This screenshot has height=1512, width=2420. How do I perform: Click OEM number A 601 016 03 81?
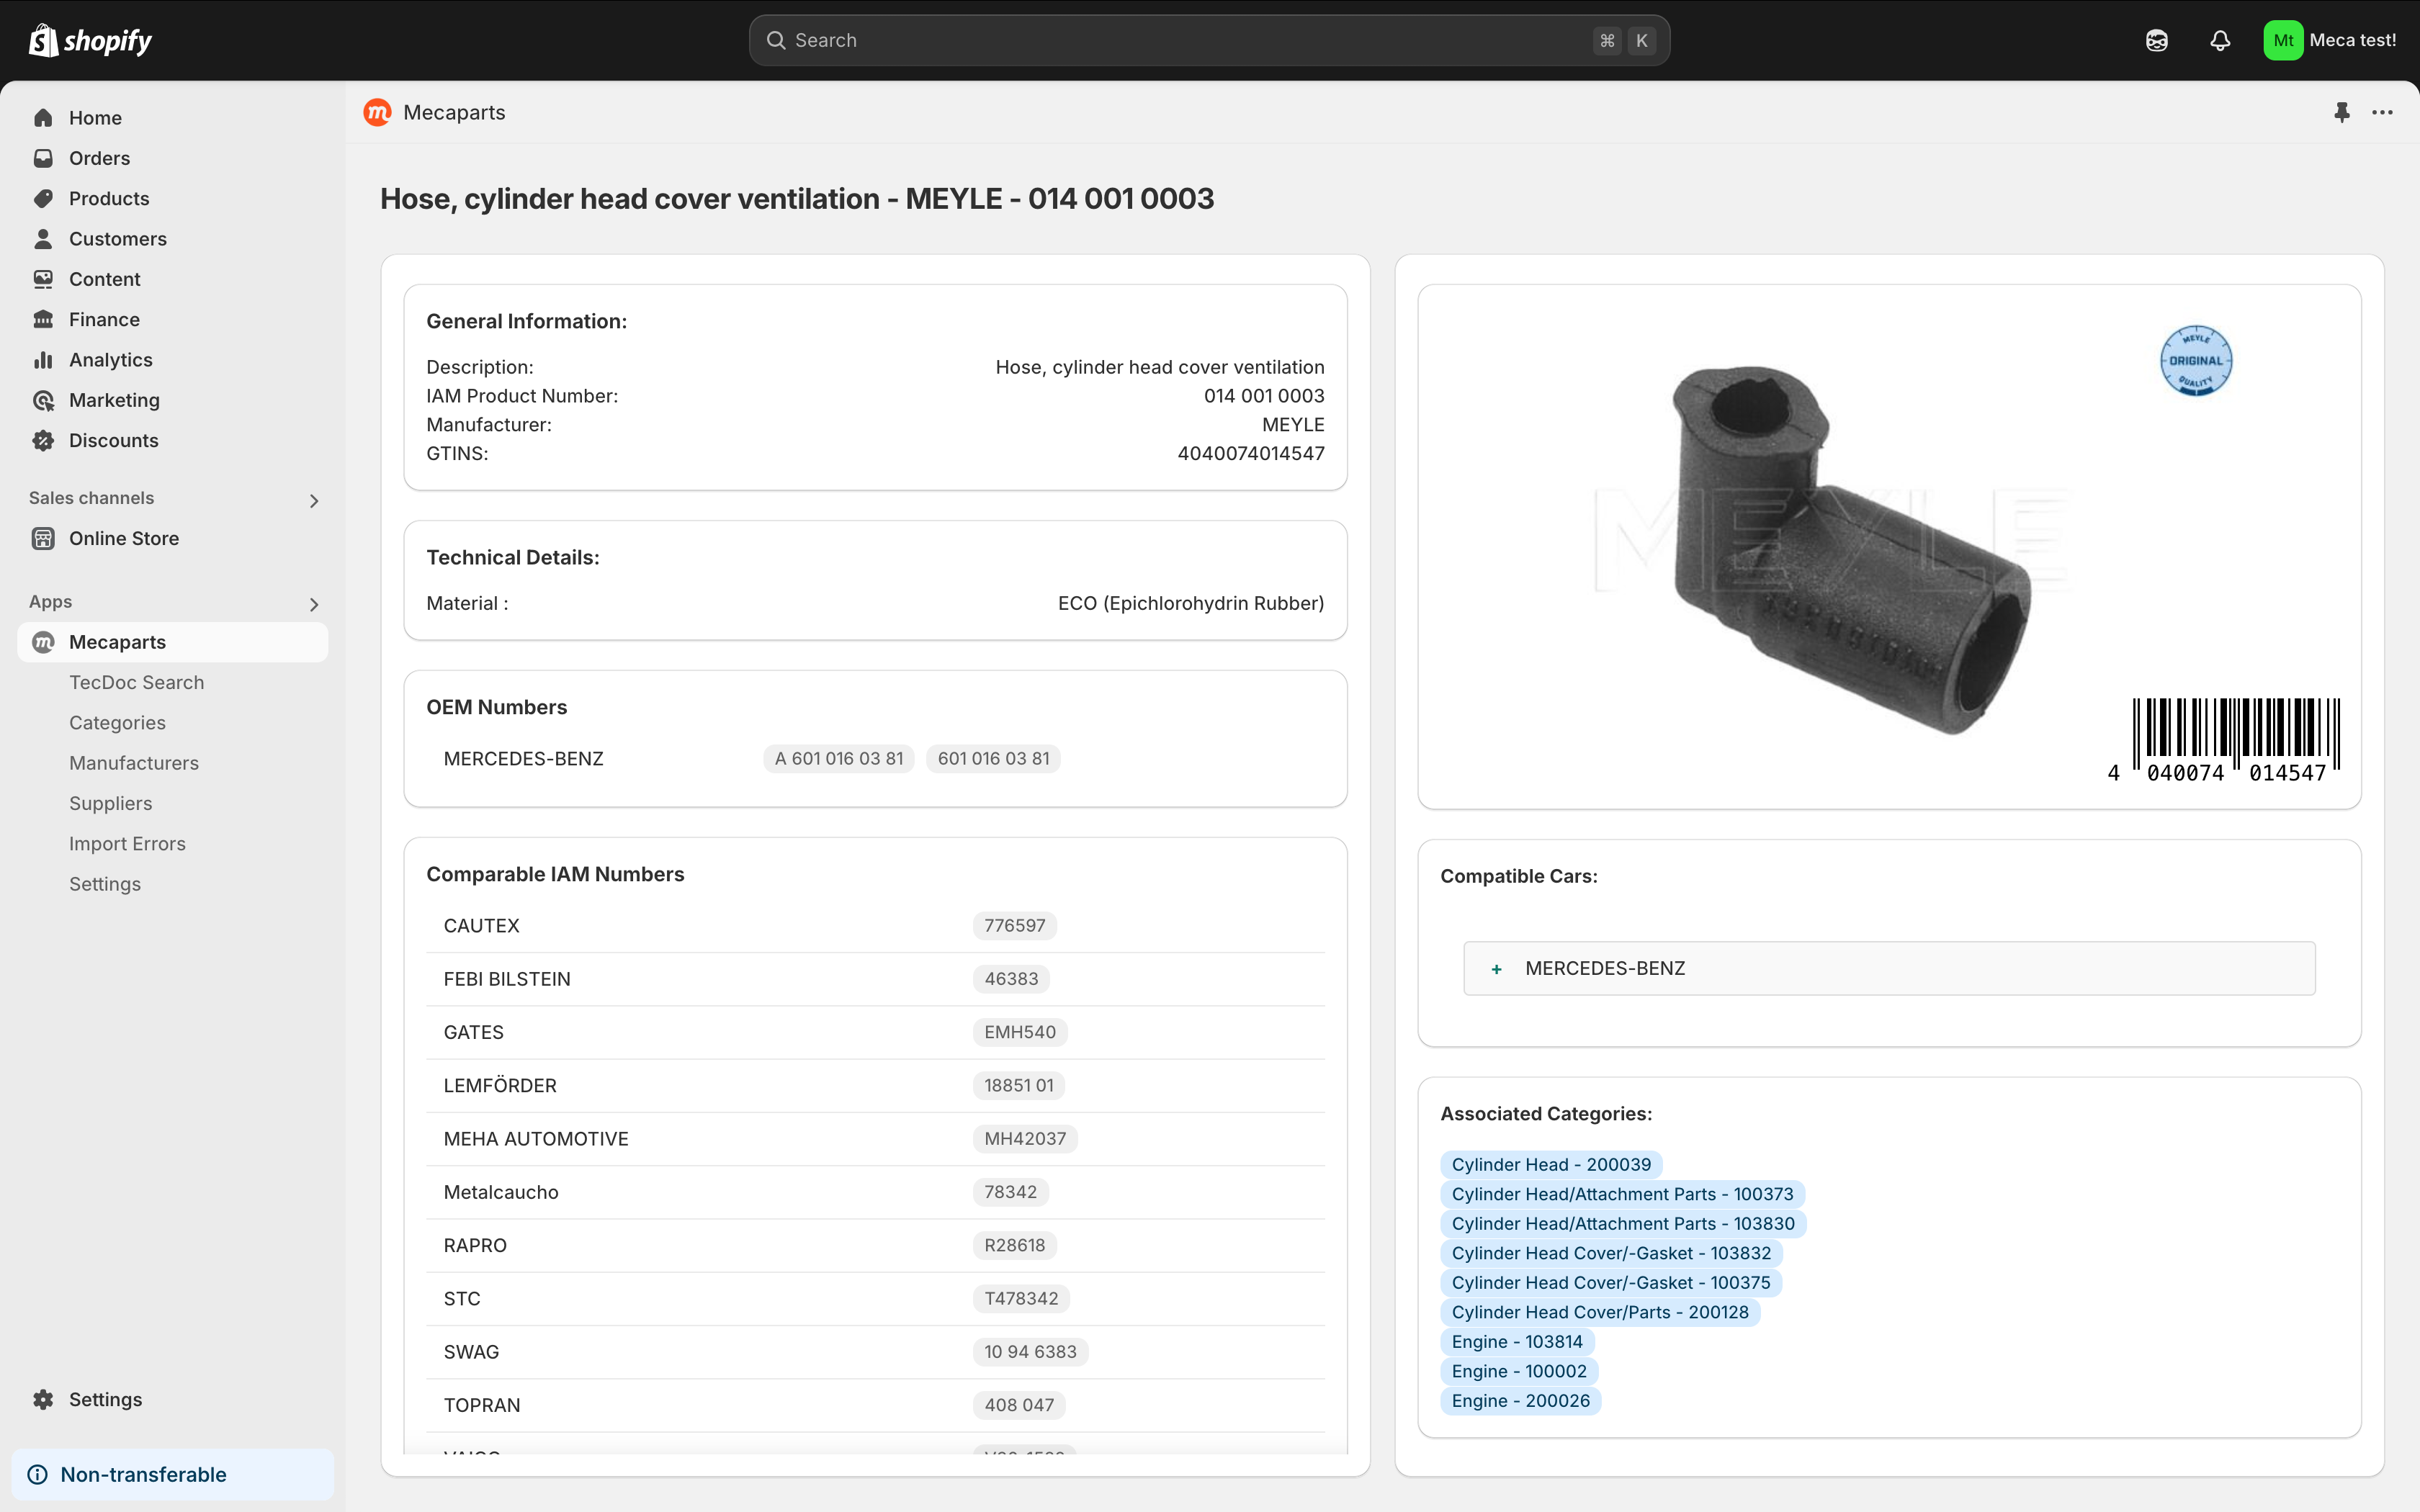pos(838,759)
